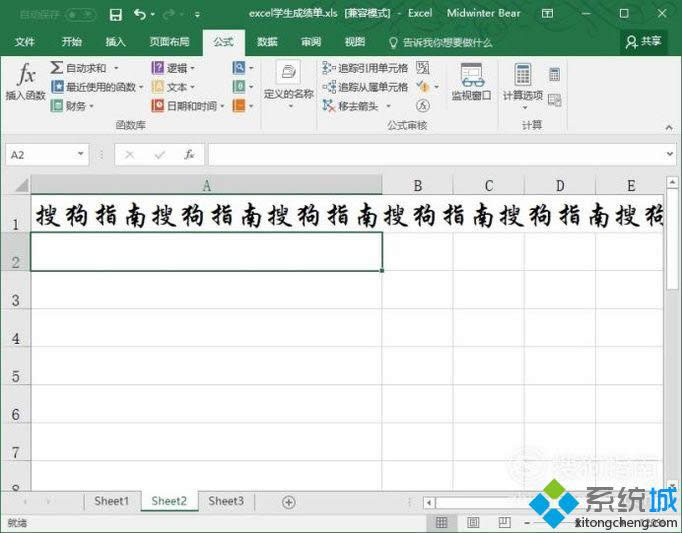Trace Dependents (追踪从属单元格)
This screenshot has width=682, height=533.
click(x=364, y=87)
